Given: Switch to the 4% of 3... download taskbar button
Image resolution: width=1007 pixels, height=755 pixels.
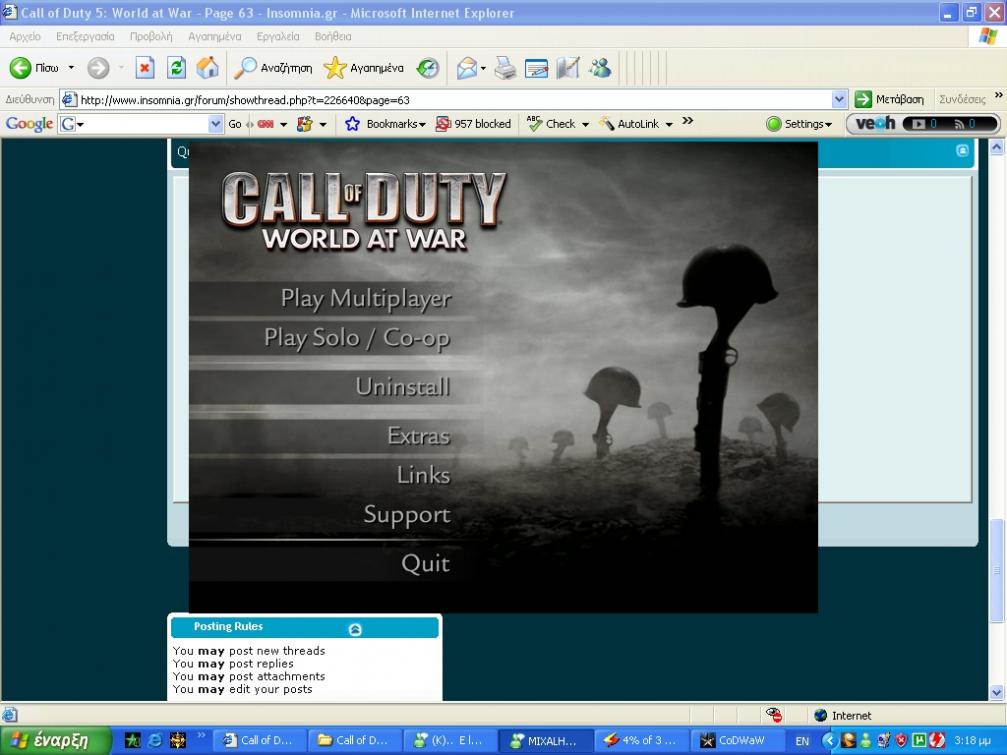Looking at the screenshot, I should 640,740.
